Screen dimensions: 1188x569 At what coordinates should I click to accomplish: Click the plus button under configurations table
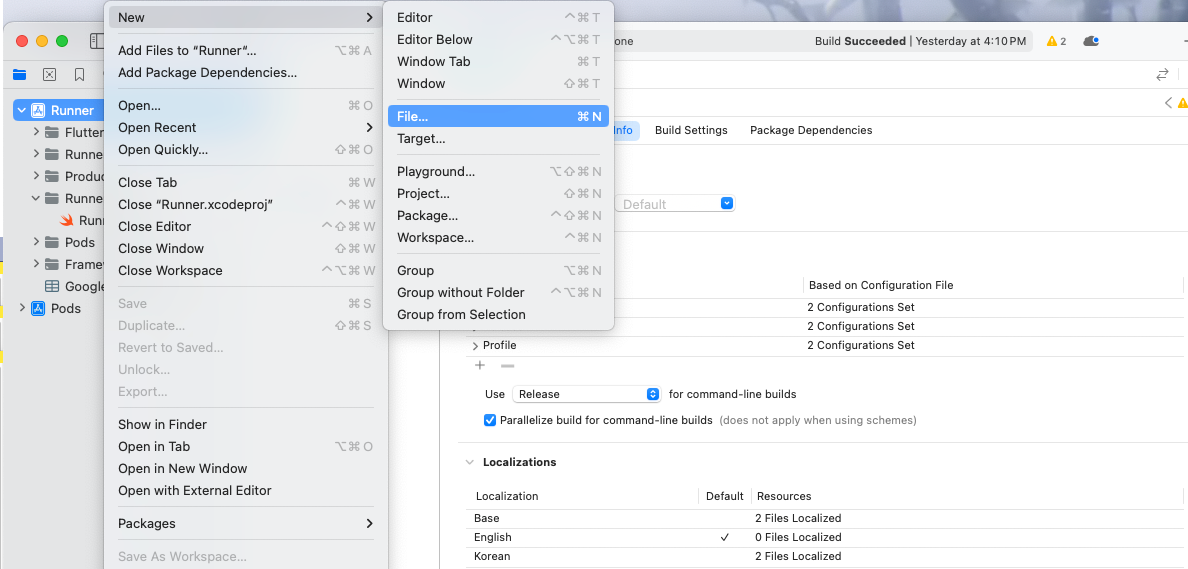click(480, 365)
